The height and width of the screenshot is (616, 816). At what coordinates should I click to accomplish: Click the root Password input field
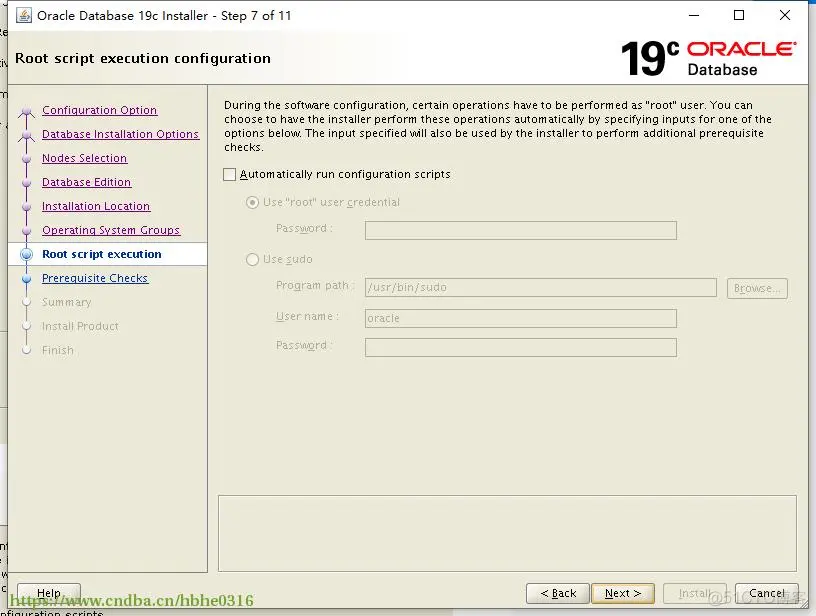521,230
